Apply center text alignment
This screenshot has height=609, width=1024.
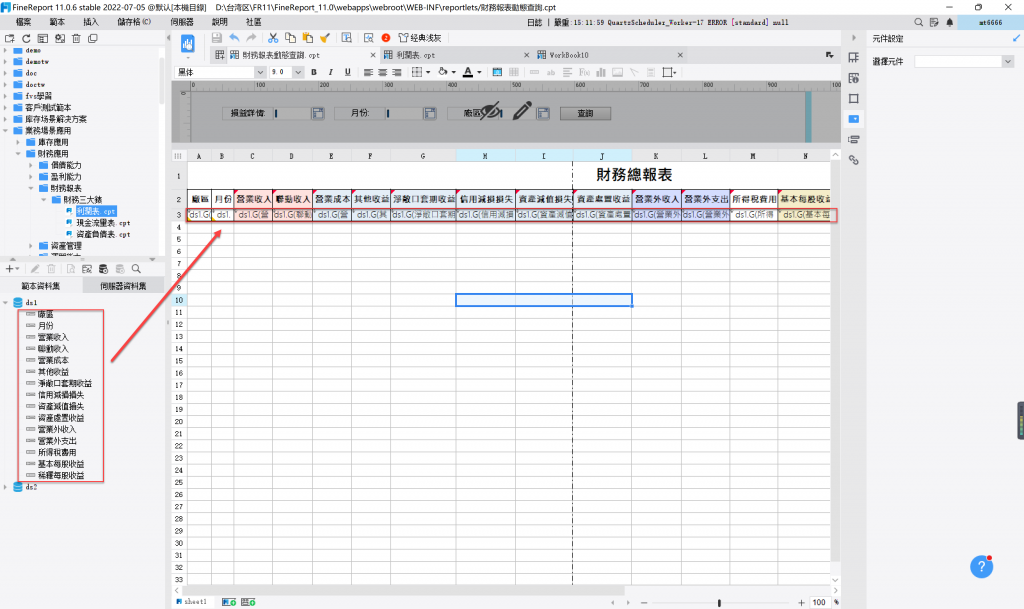pos(382,72)
